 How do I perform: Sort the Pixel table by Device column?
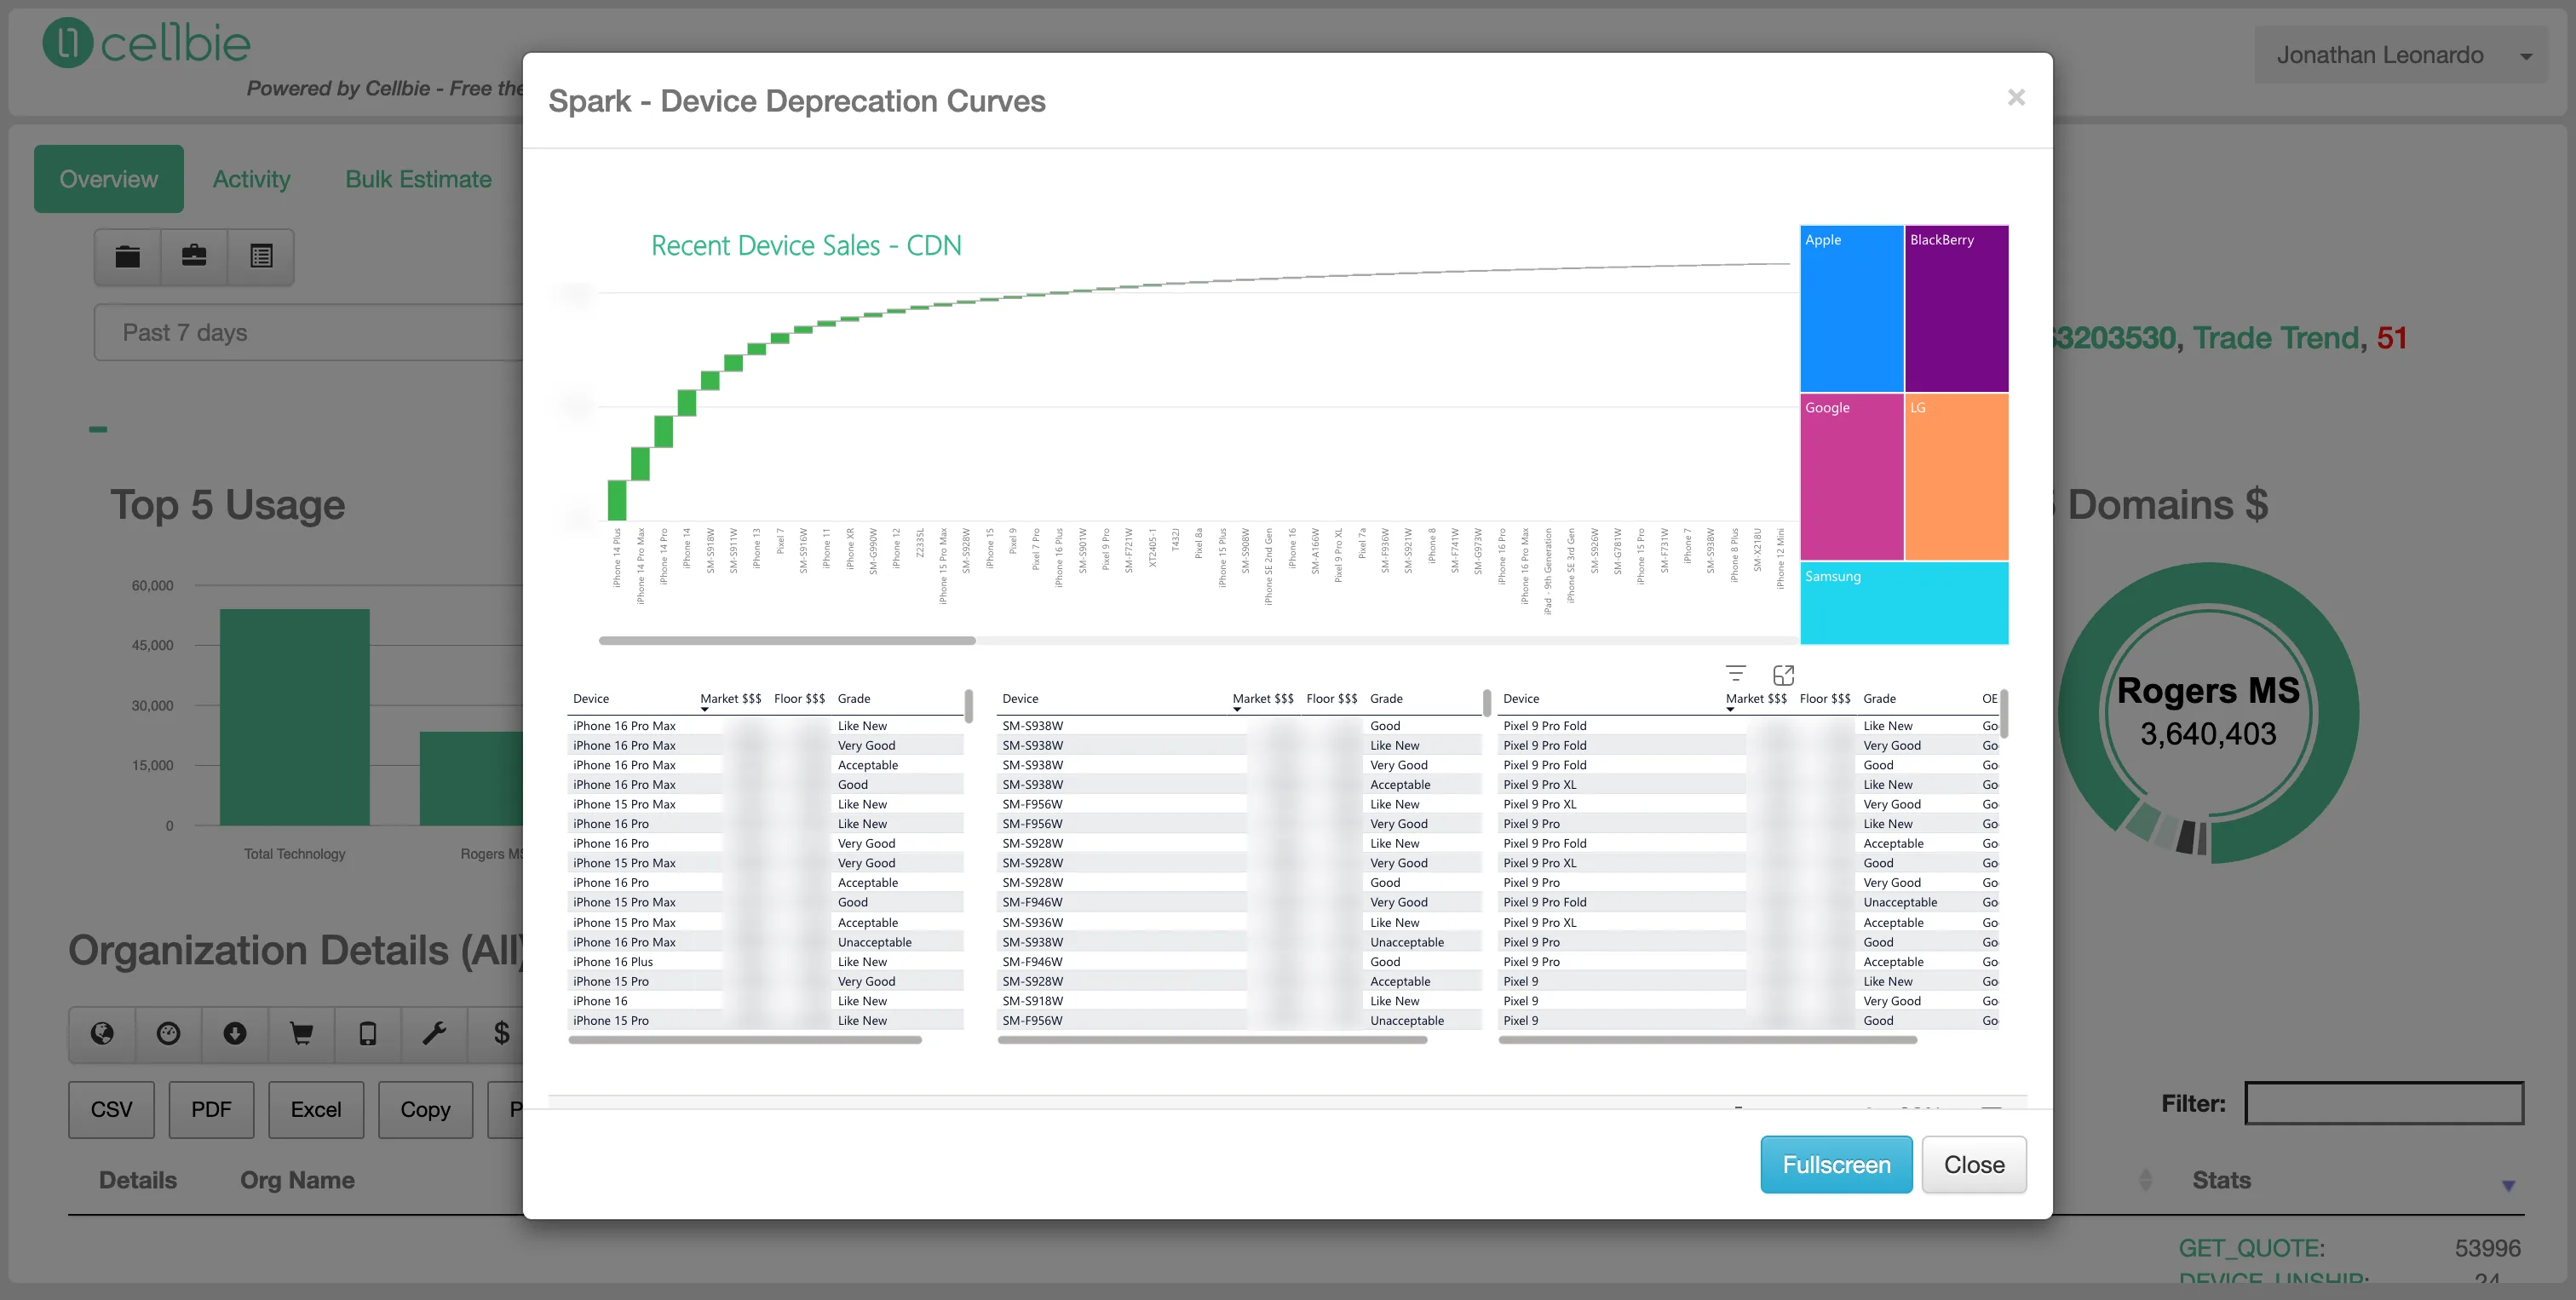tap(1521, 699)
